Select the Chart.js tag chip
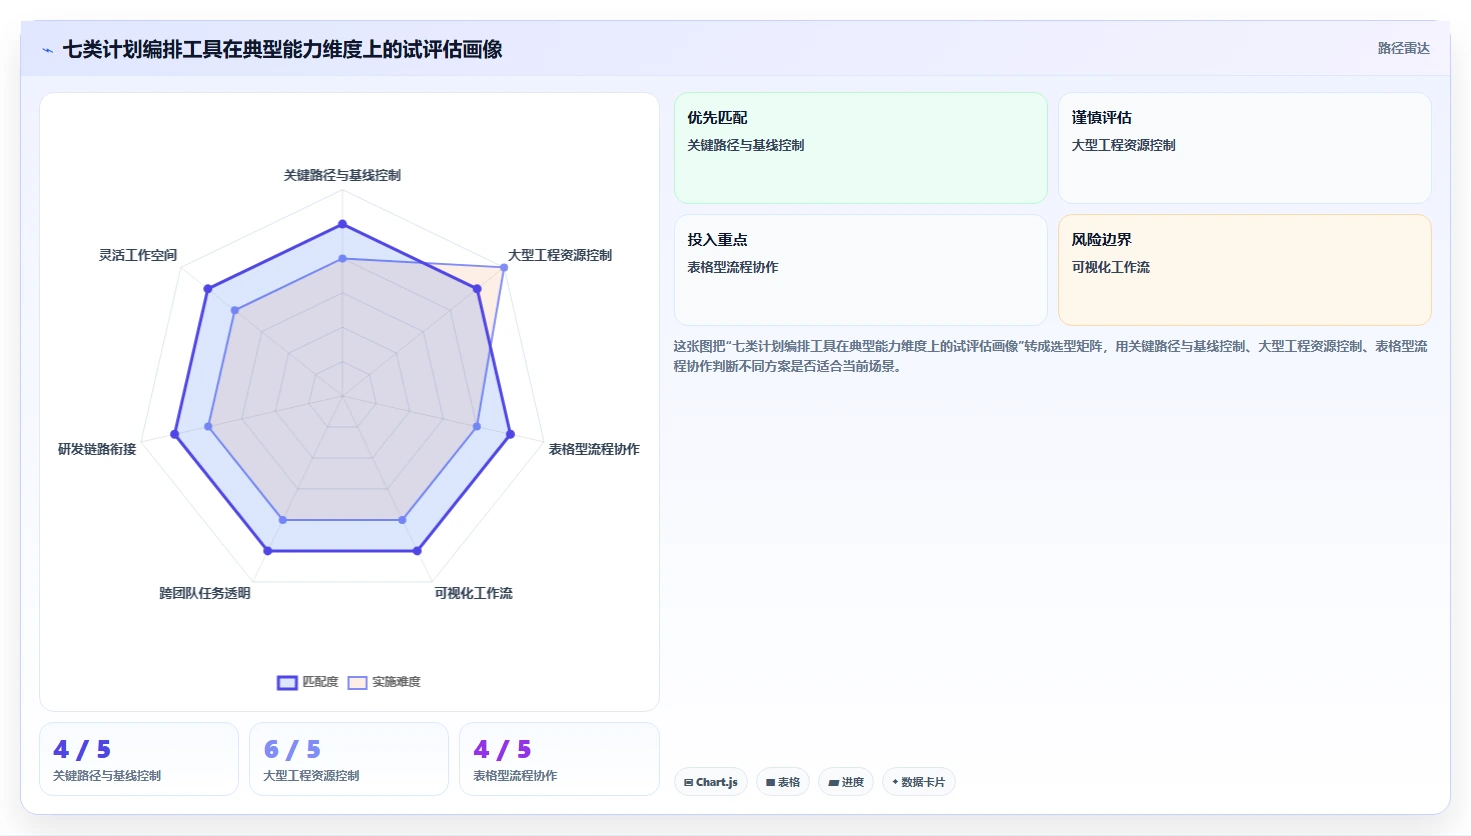This screenshot has width=1471, height=836. click(711, 782)
